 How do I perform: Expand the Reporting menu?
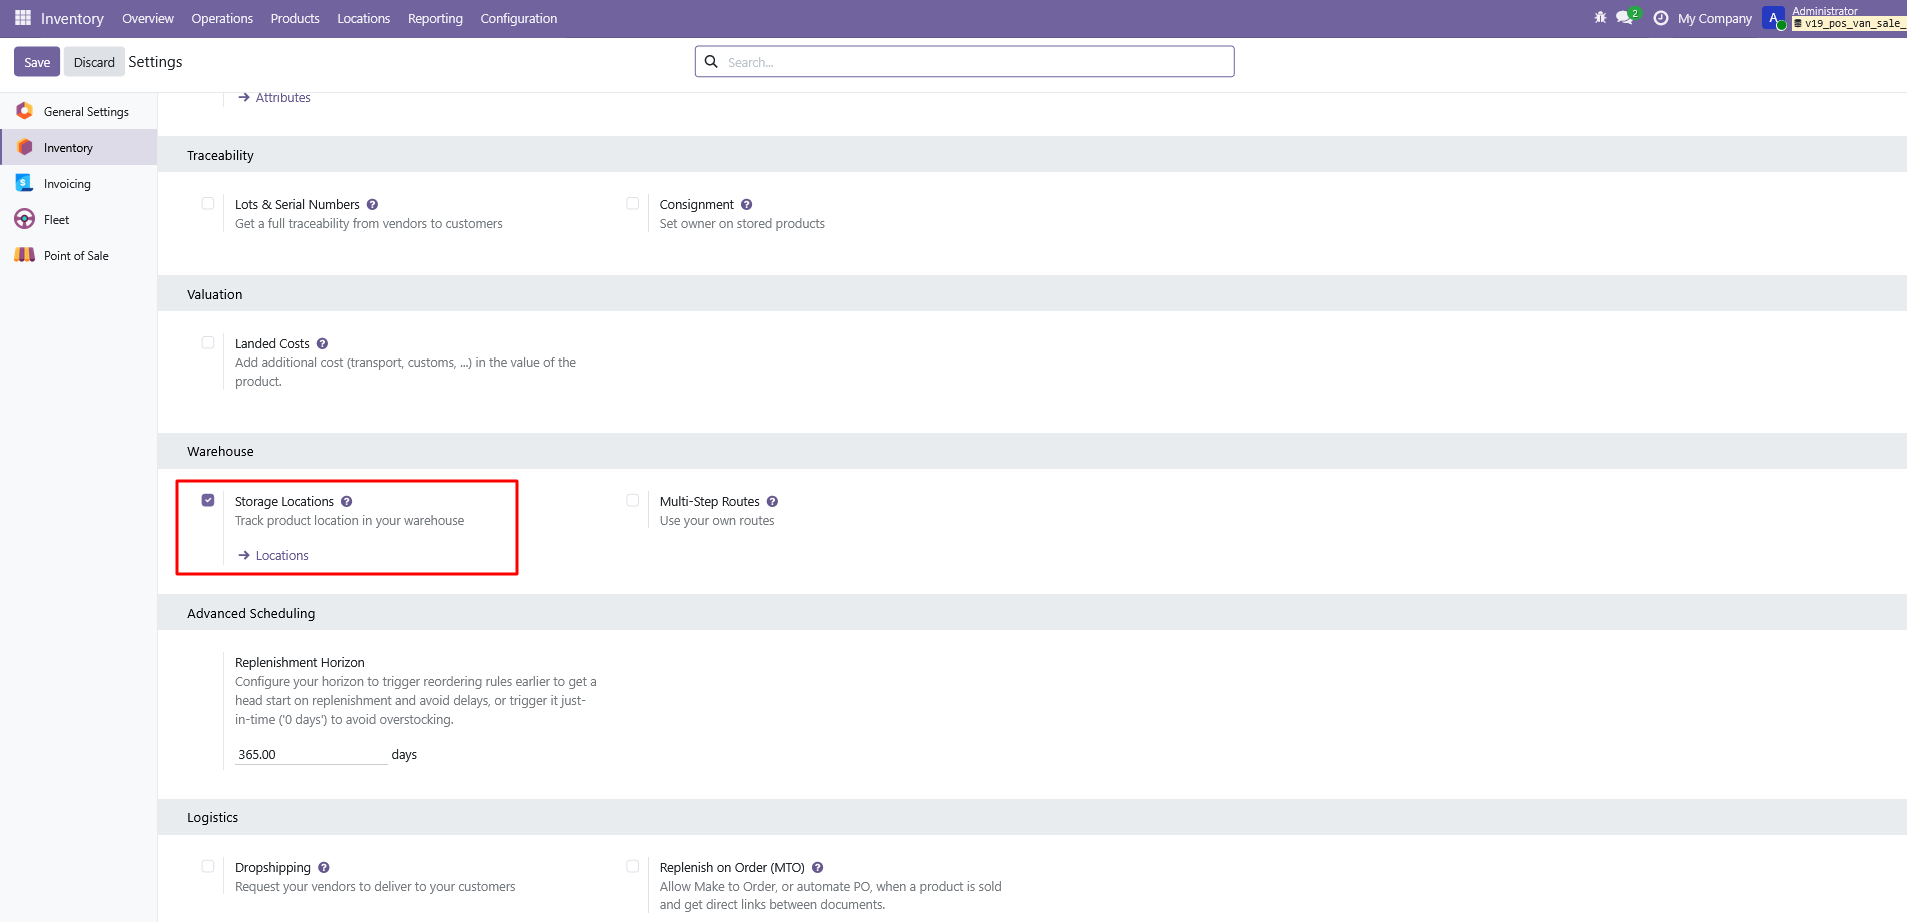pyautogui.click(x=435, y=18)
